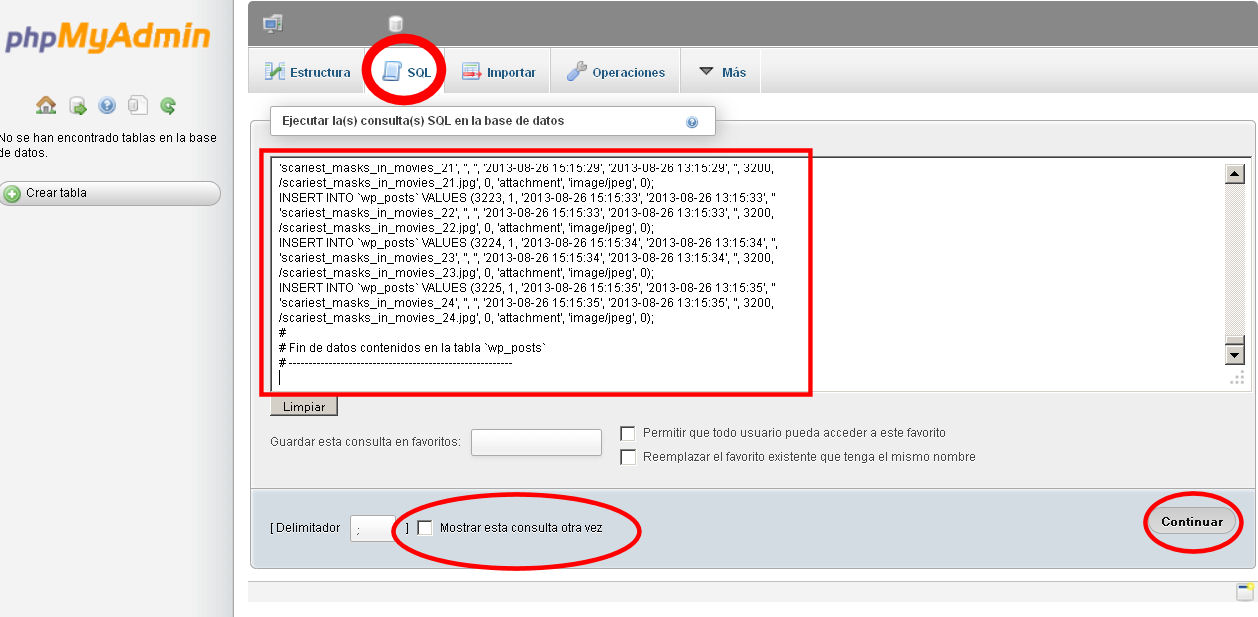Toggle 'Mostrar esta consulta otra vez' checkbox
1258x617 pixels.
pyautogui.click(x=425, y=527)
